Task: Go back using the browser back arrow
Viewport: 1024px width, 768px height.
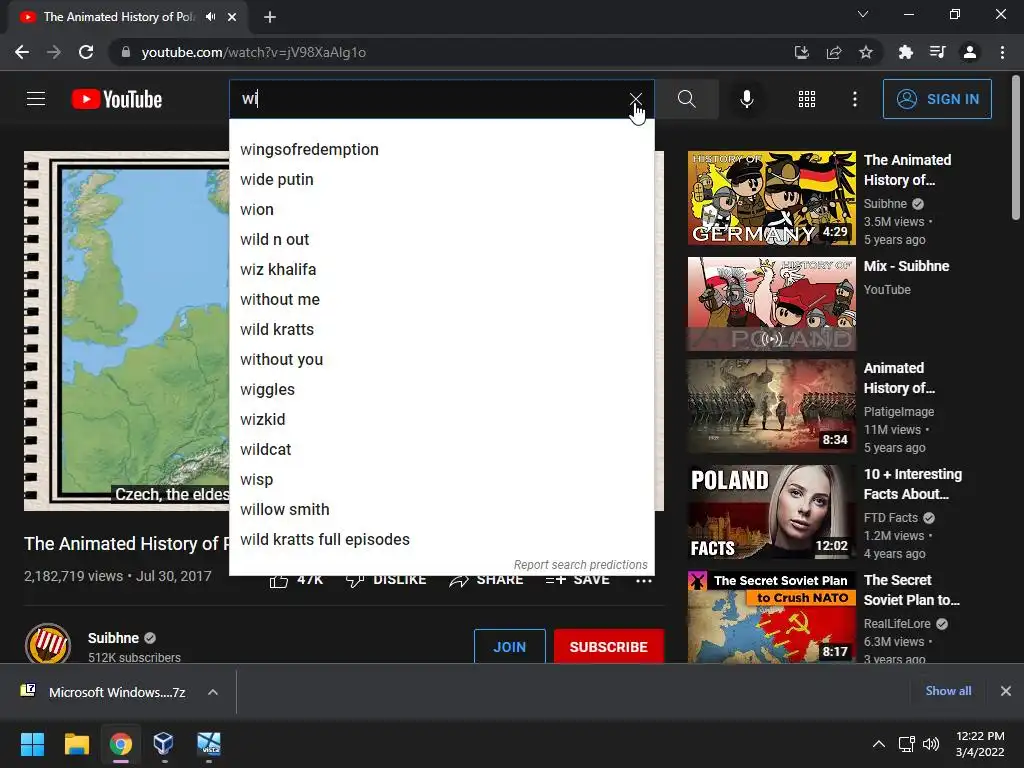Action: [22, 52]
